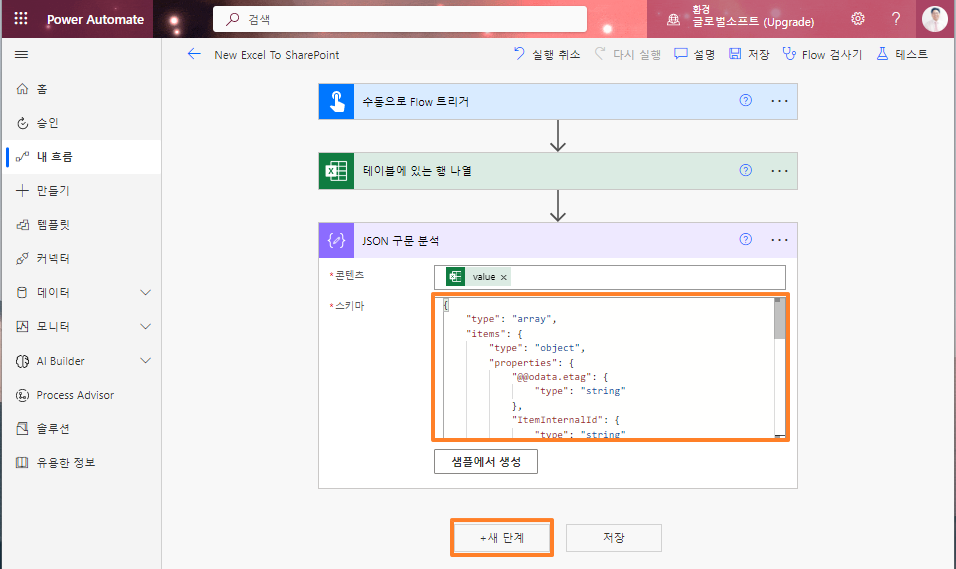Open ellipsis menu of 수동으로 Flow 트리거
The image size is (956, 569).
(779, 101)
